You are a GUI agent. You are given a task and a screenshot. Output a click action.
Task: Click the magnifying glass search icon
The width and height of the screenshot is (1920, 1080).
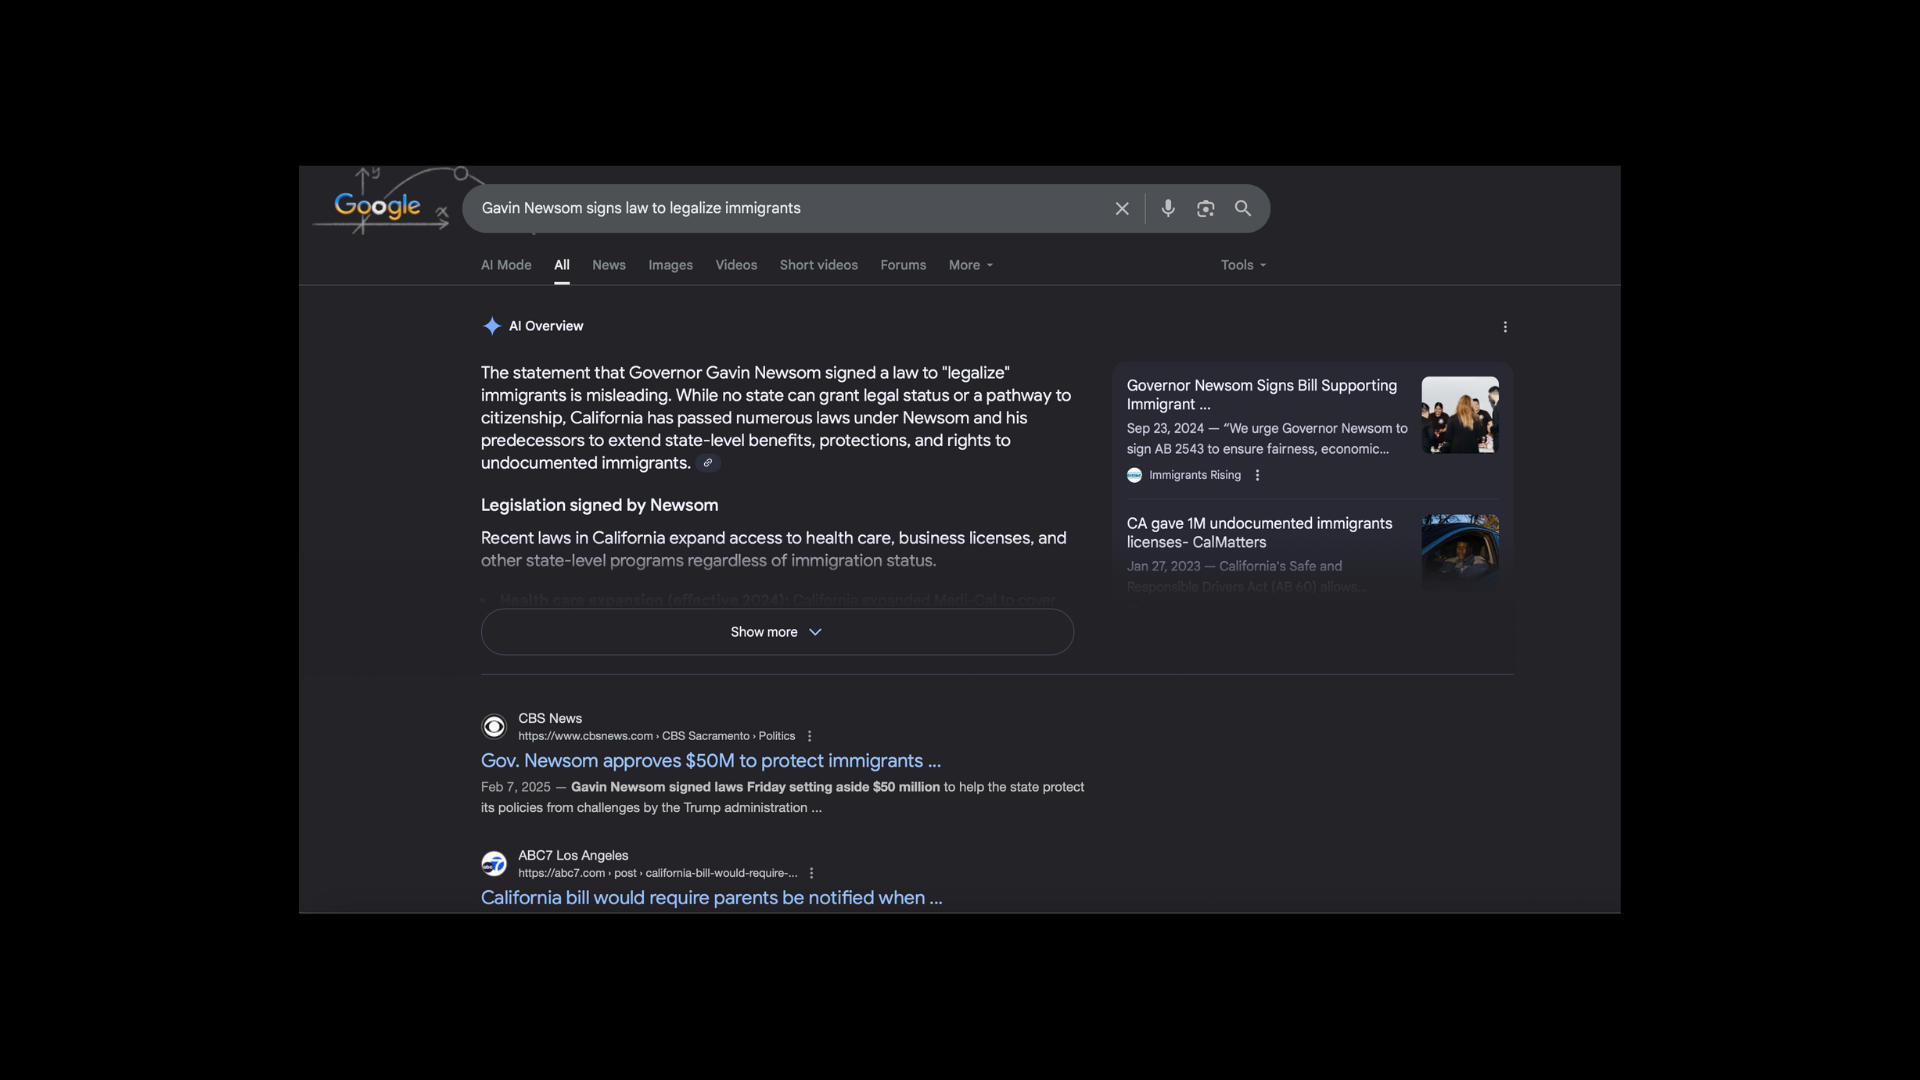[x=1243, y=208]
